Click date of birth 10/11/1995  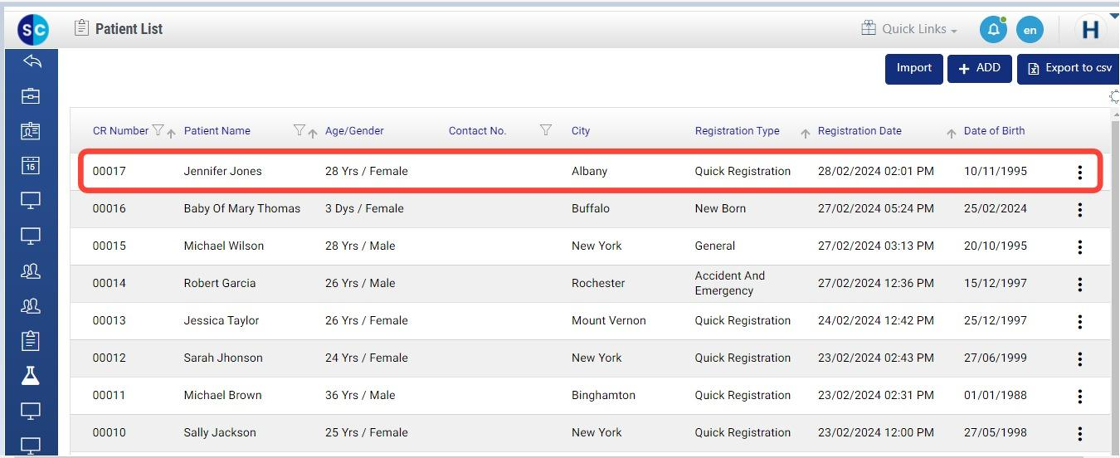996,171
